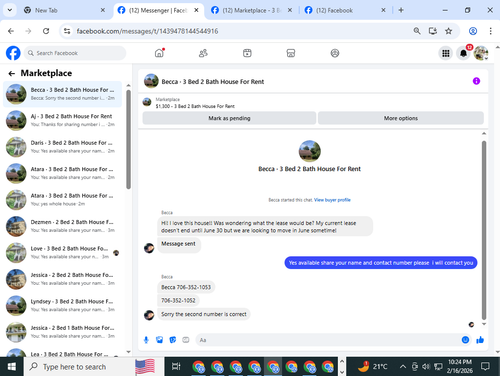Viewport: 500px width, 376px height.
Task: Open the Friends icon in top navigation
Action: 203,53
